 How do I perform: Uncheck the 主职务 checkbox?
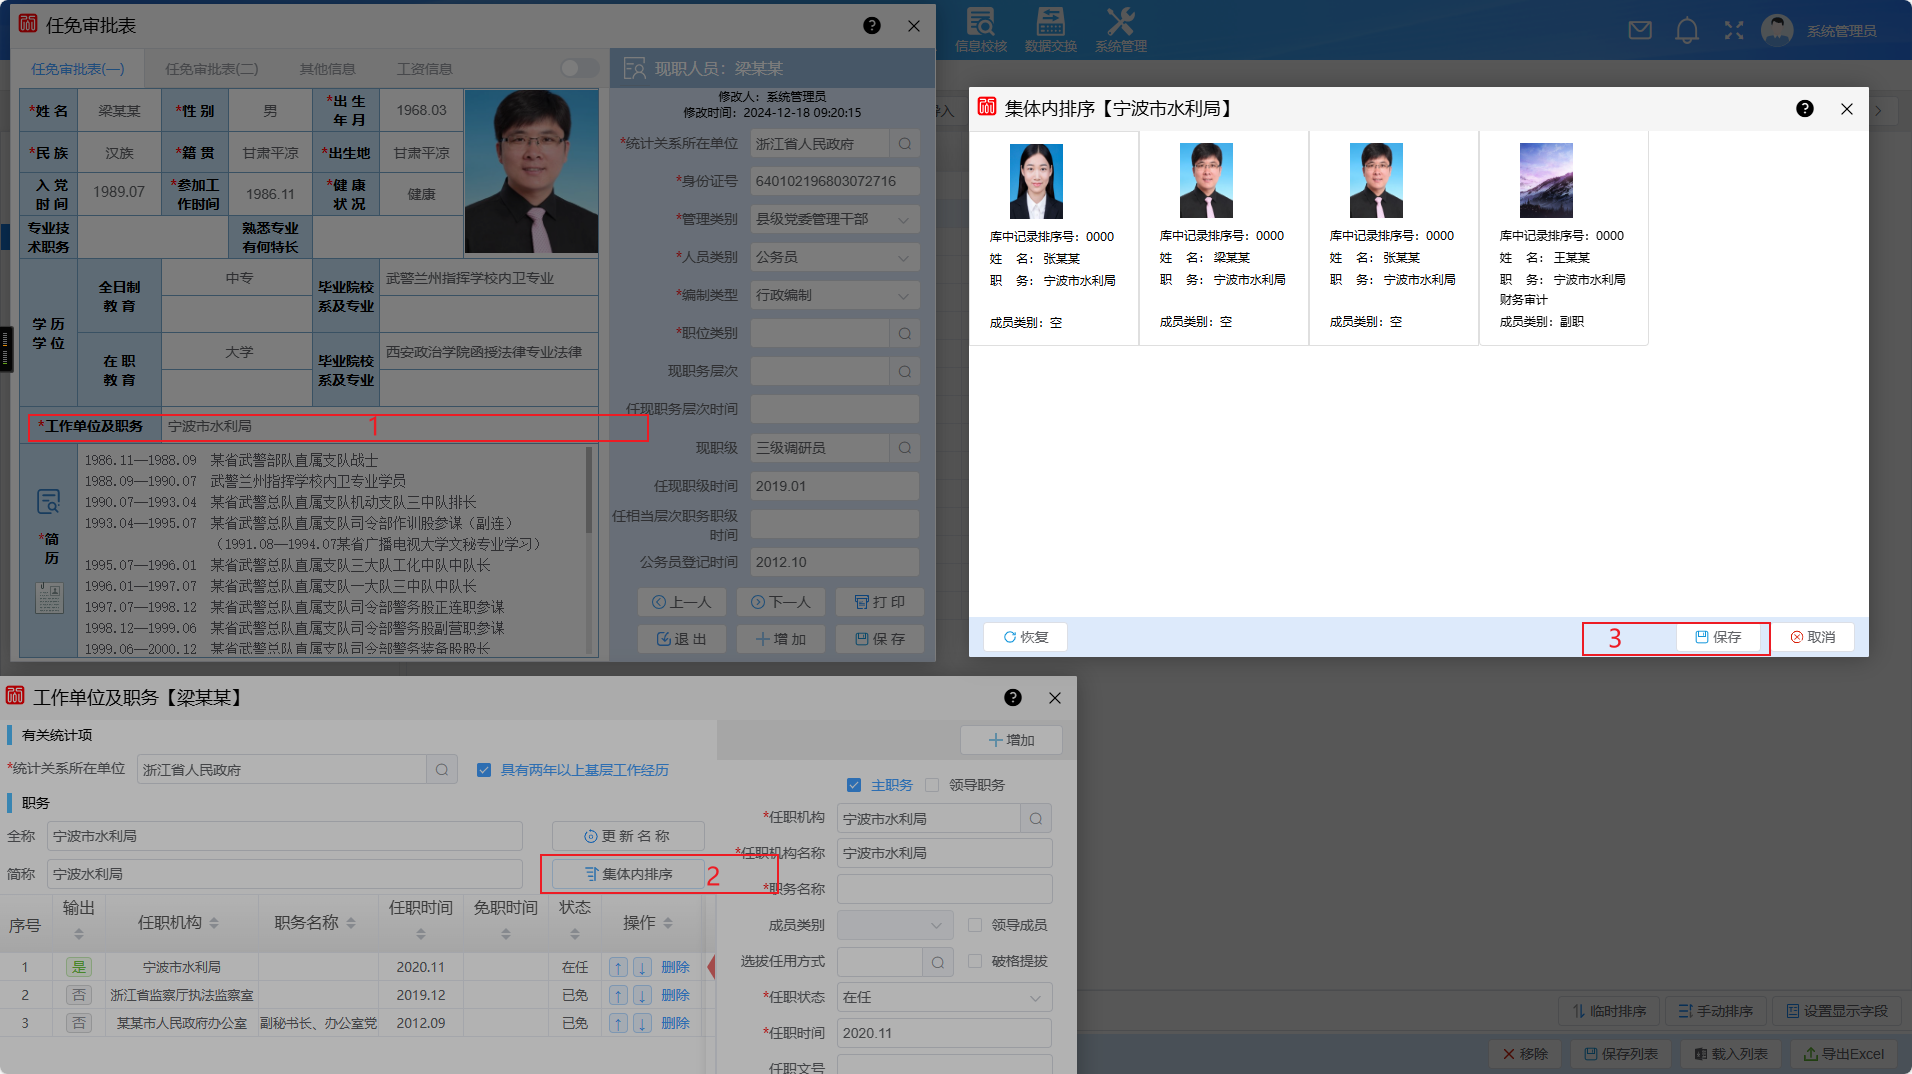point(854,785)
